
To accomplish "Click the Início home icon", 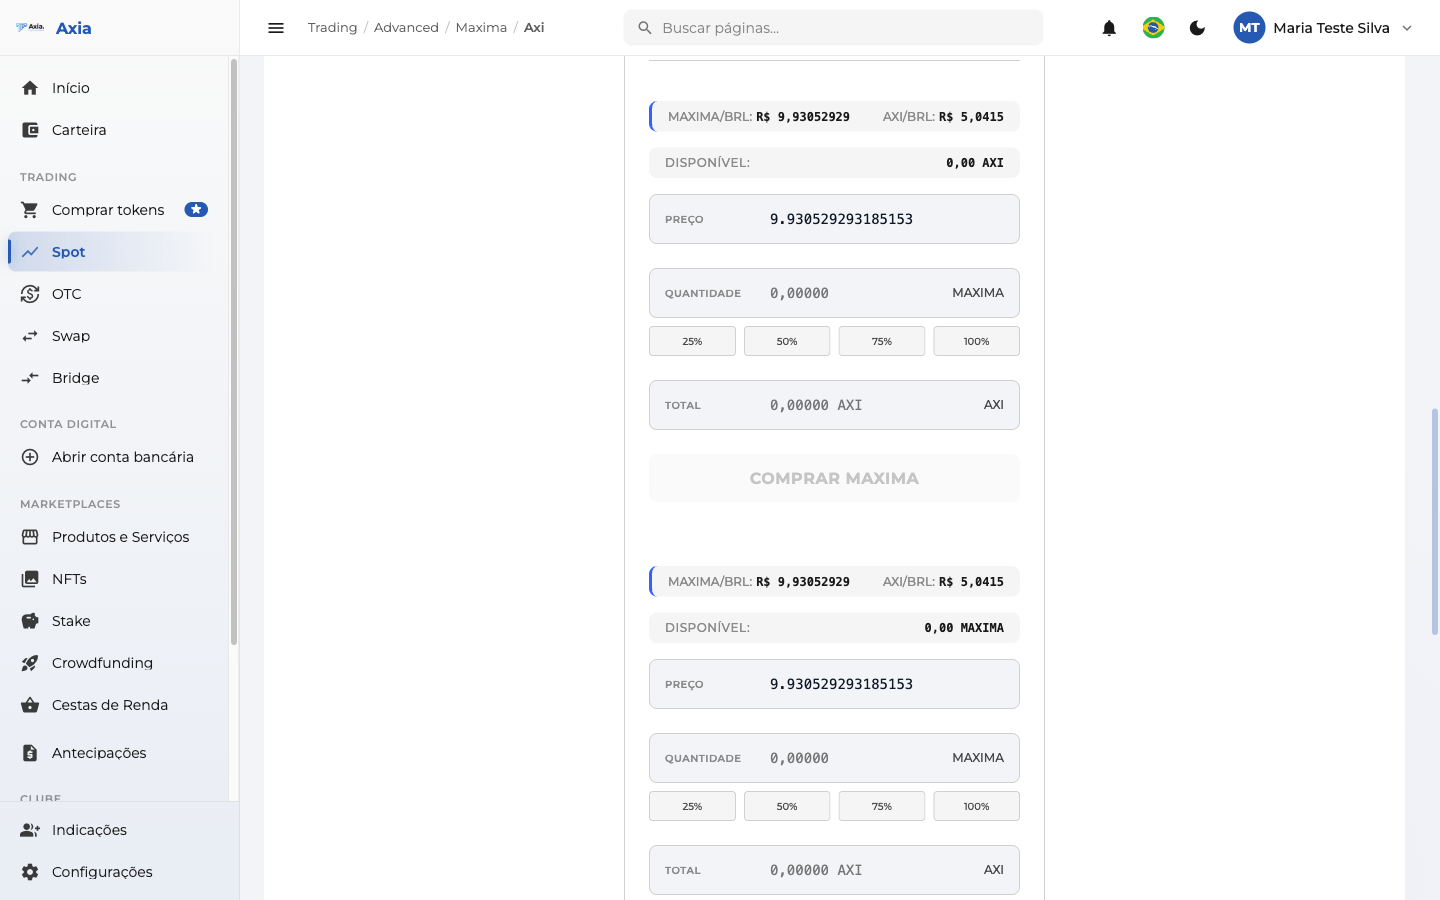I will point(30,88).
